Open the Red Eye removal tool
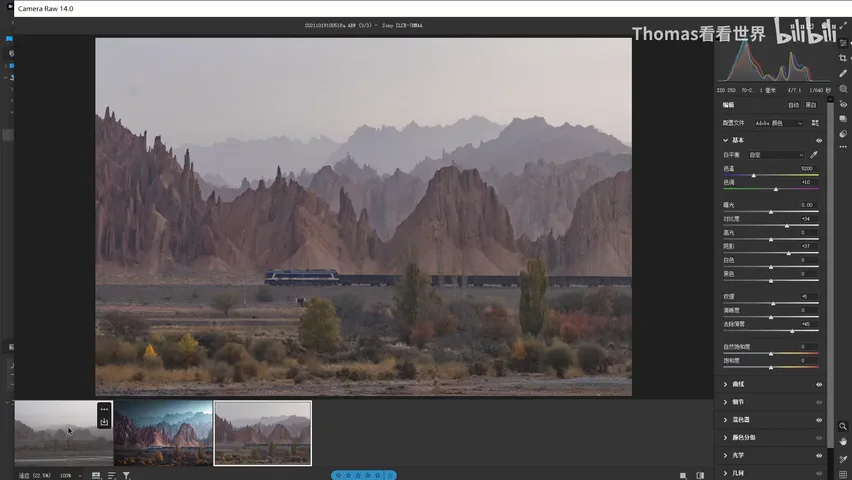The height and width of the screenshot is (480, 852). coord(843,104)
